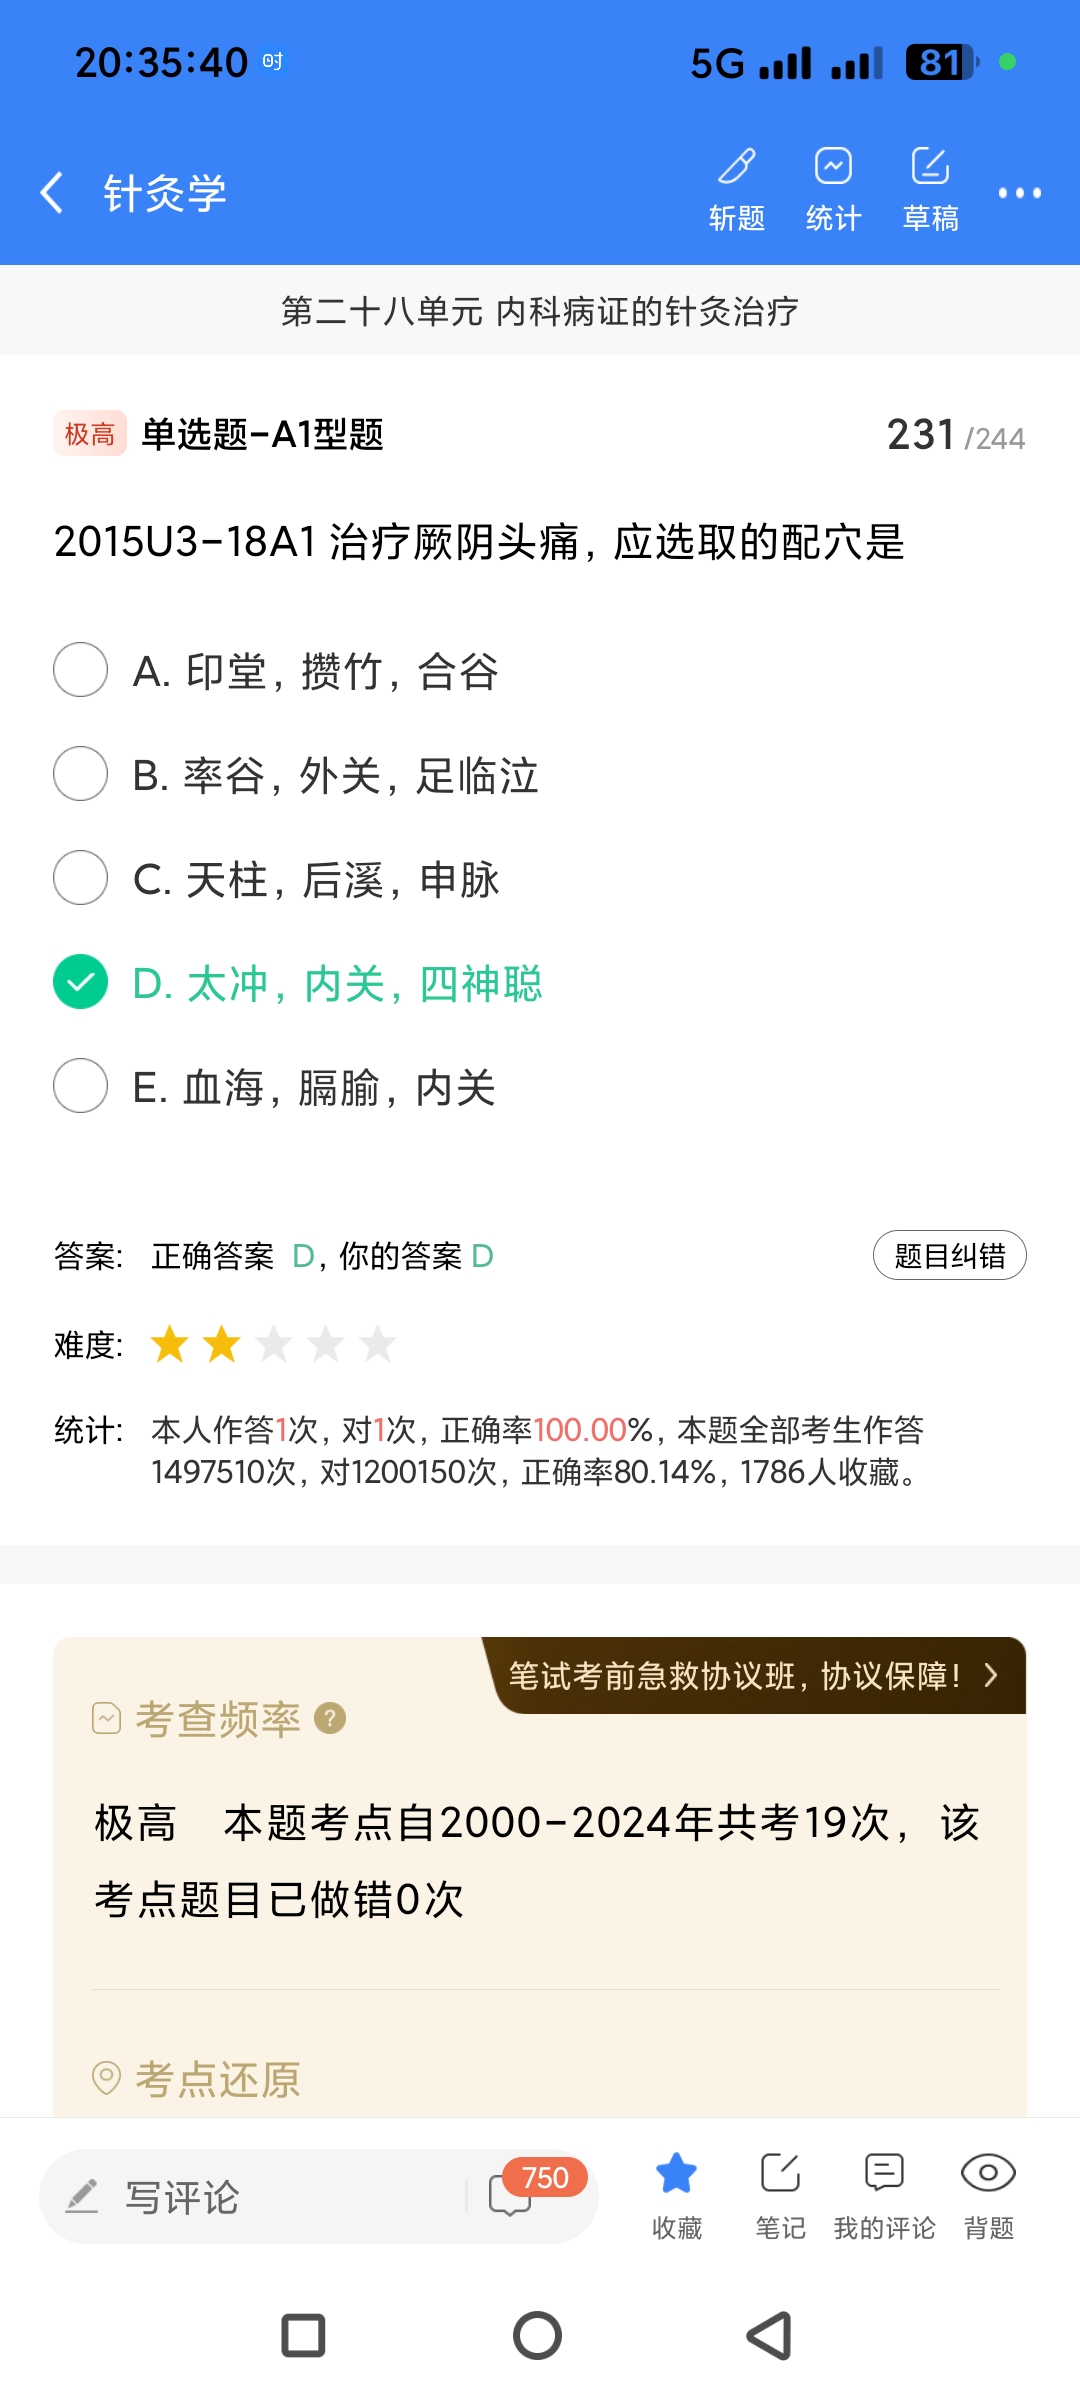Toggle the 背题 eye mode
Viewport: 1080px width, 2400px height.
[x=988, y=2192]
